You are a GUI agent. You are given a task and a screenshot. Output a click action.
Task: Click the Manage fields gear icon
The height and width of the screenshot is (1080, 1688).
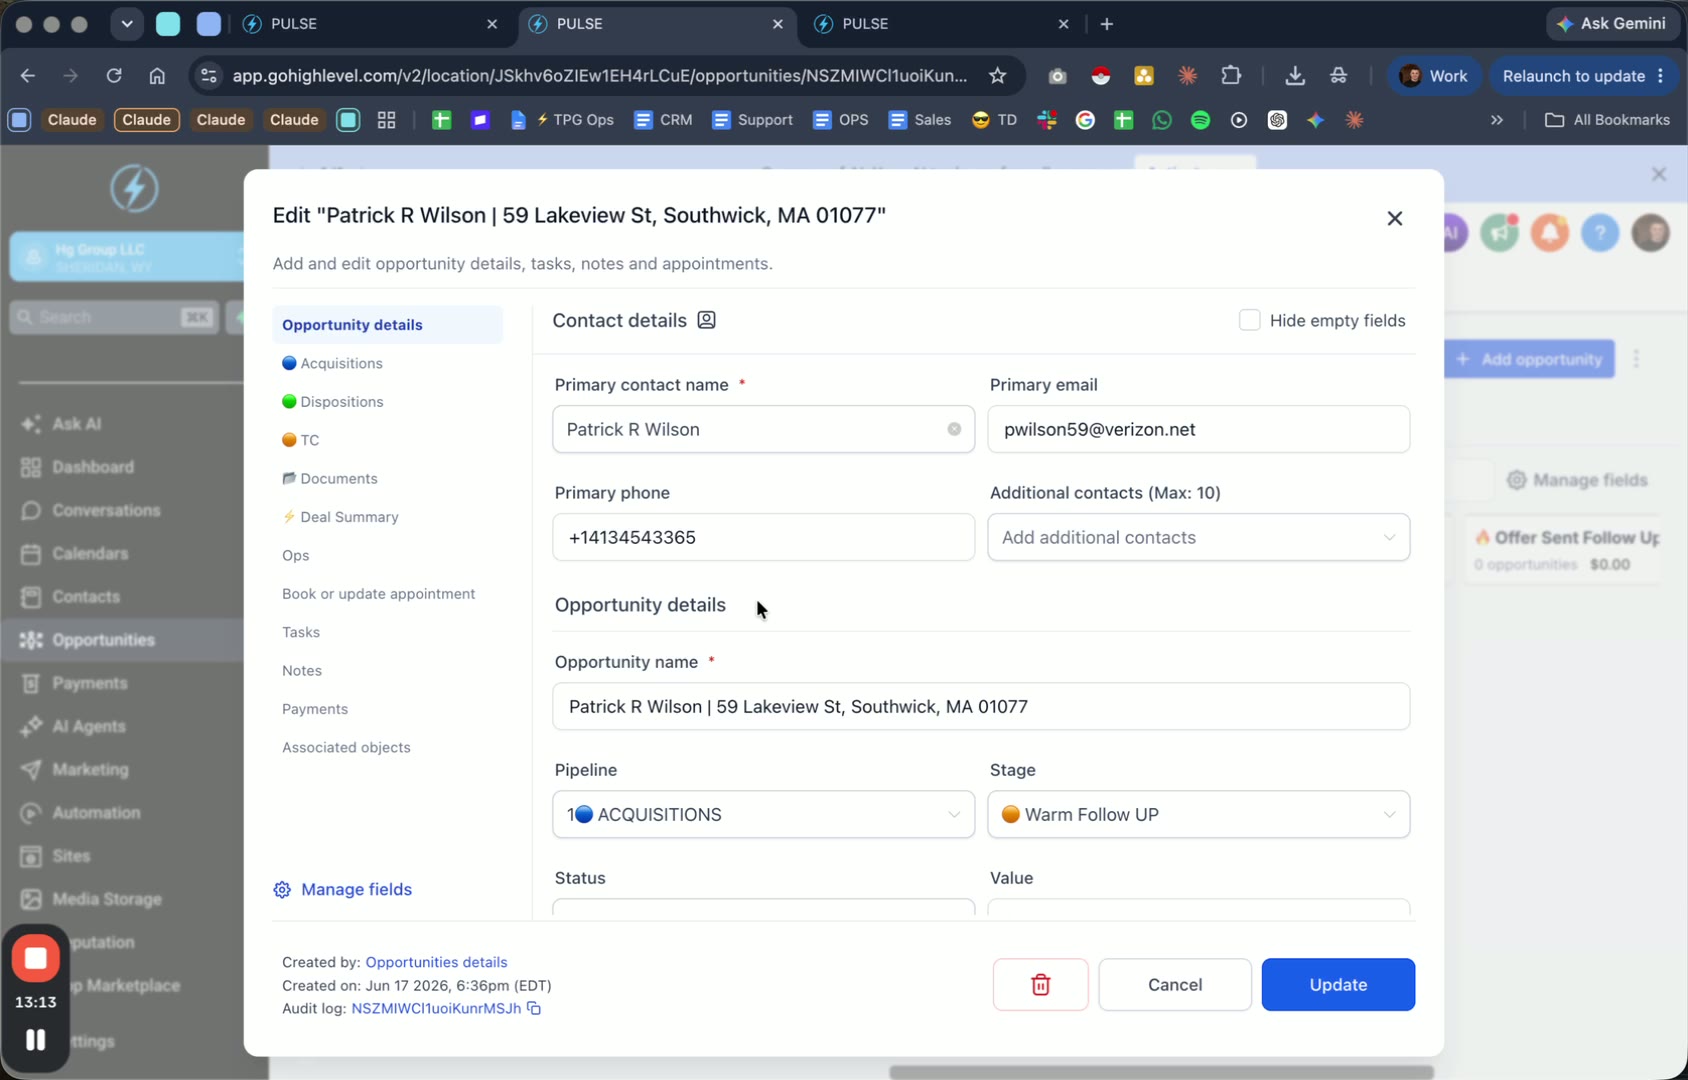tap(282, 889)
